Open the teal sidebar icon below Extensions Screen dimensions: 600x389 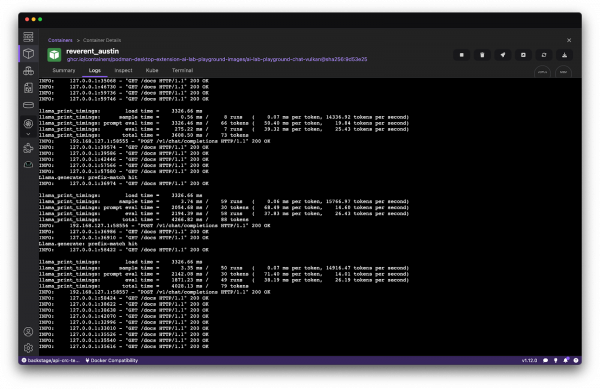click(28, 165)
